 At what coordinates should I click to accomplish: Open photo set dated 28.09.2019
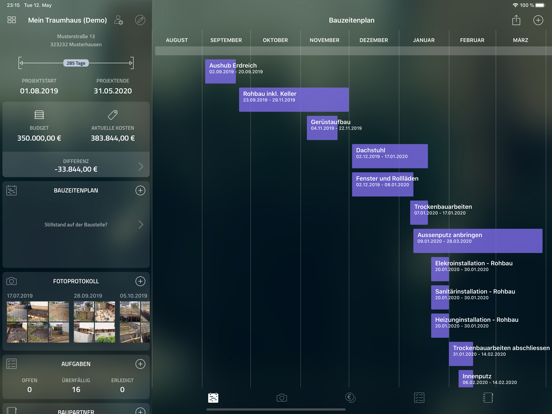coord(94,322)
